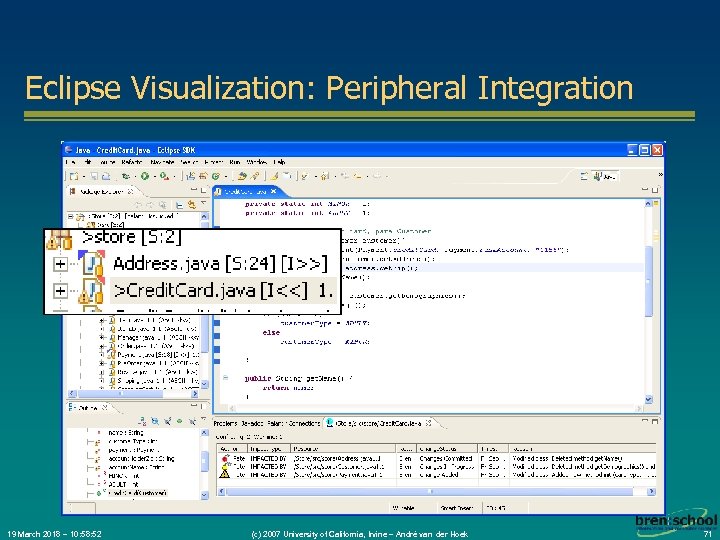
Task: Click impact table horizontal scroll right arrow
Action: [651, 491]
